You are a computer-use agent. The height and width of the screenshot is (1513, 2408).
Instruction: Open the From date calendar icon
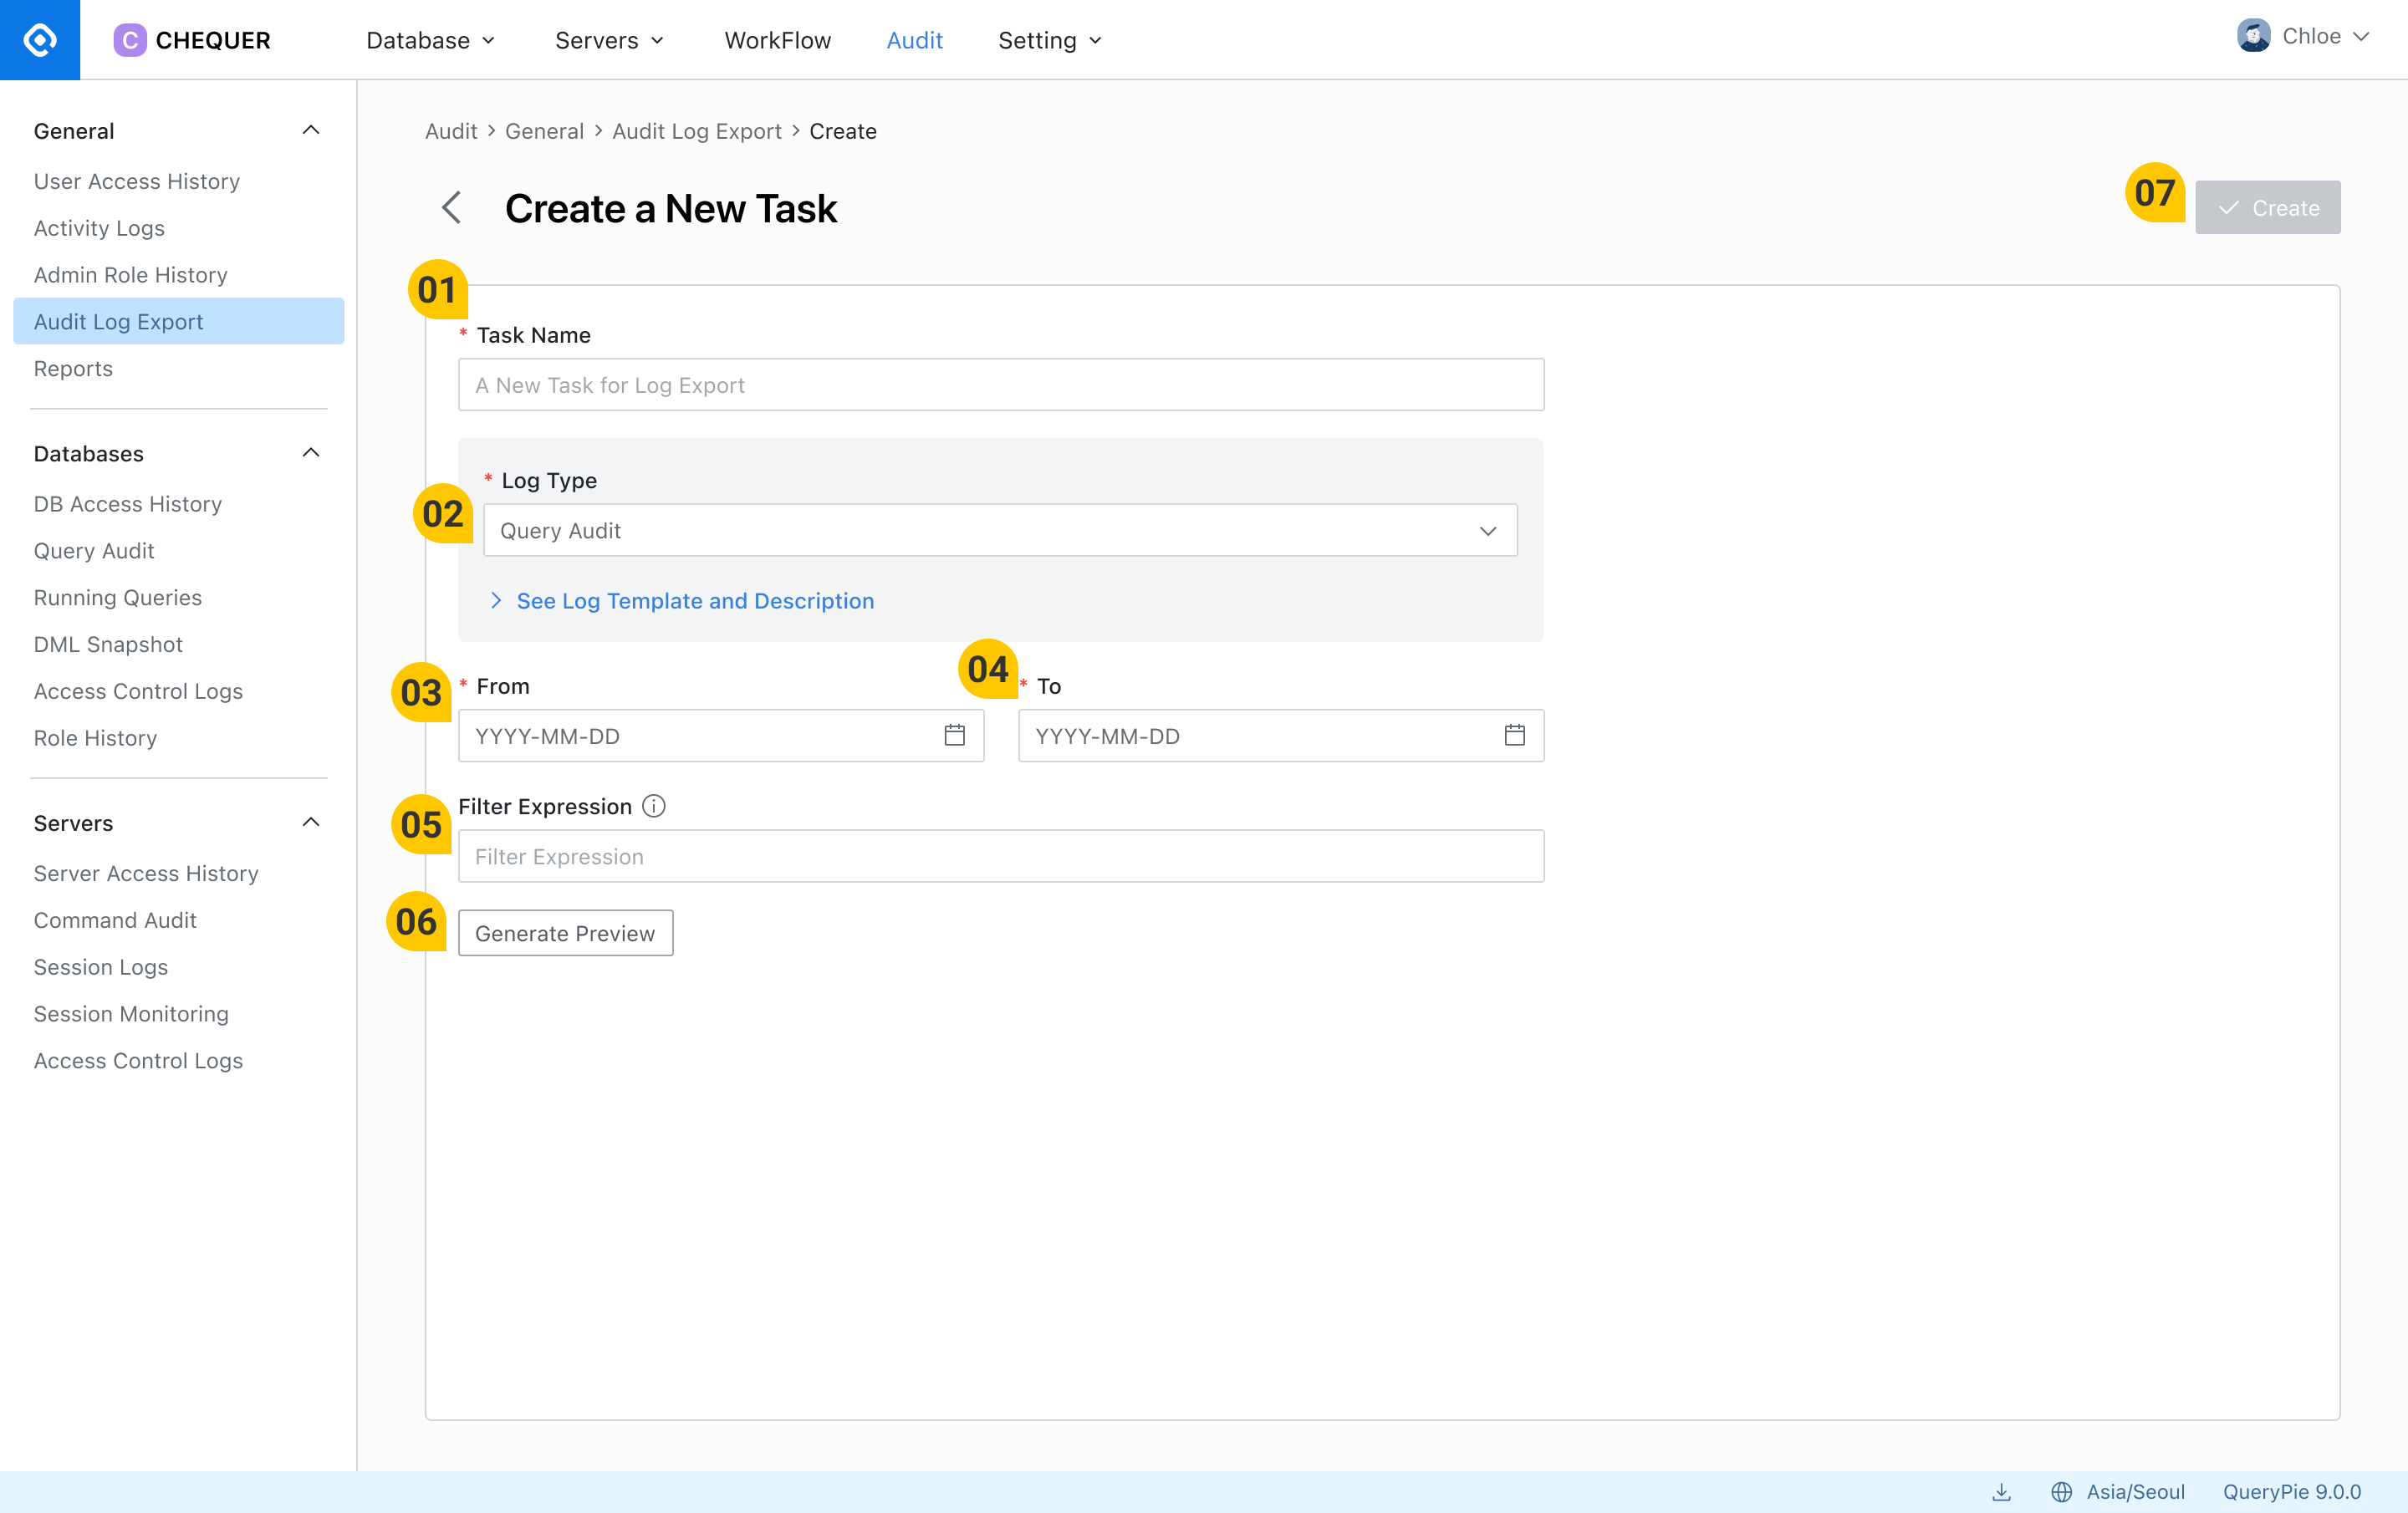click(955, 735)
